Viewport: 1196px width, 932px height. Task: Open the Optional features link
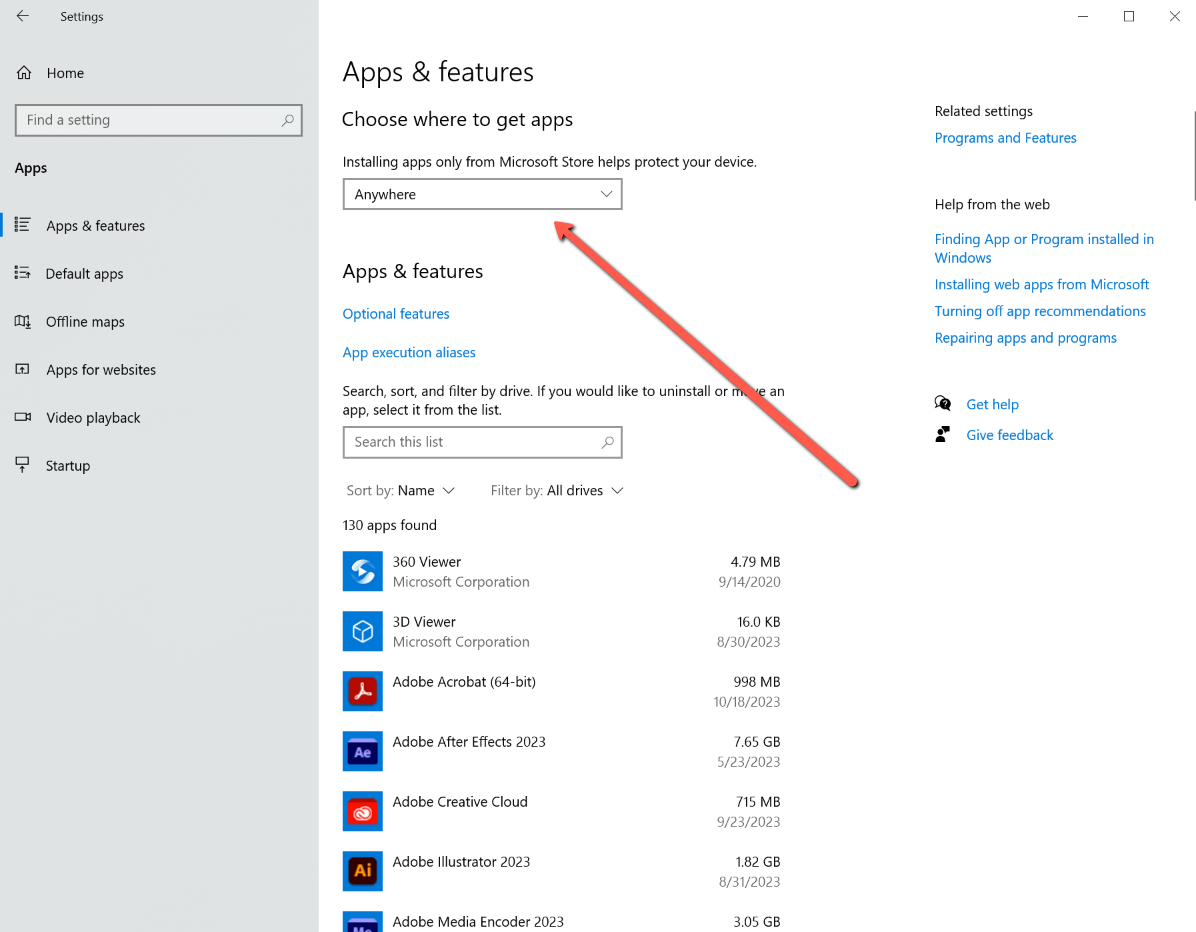(x=396, y=314)
